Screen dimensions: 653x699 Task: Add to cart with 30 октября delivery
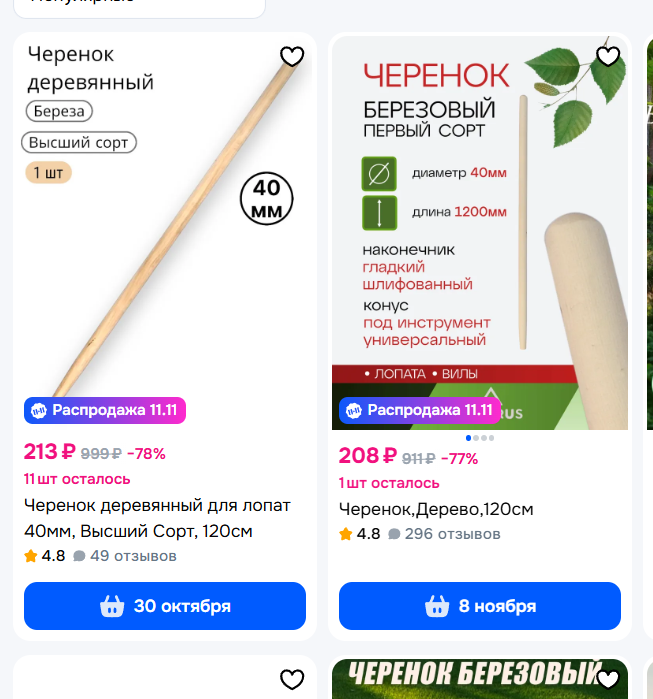[165, 606]
